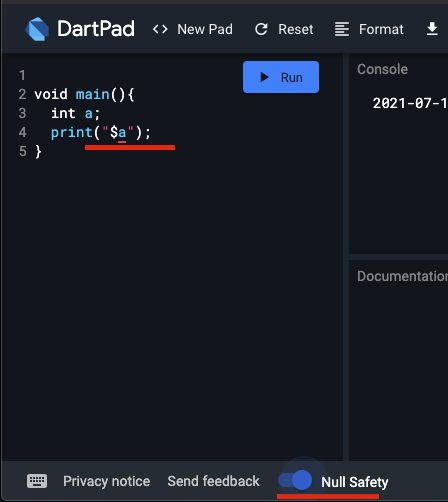
Task: Click the download arrow icon
Action: [x=432, y=29]
